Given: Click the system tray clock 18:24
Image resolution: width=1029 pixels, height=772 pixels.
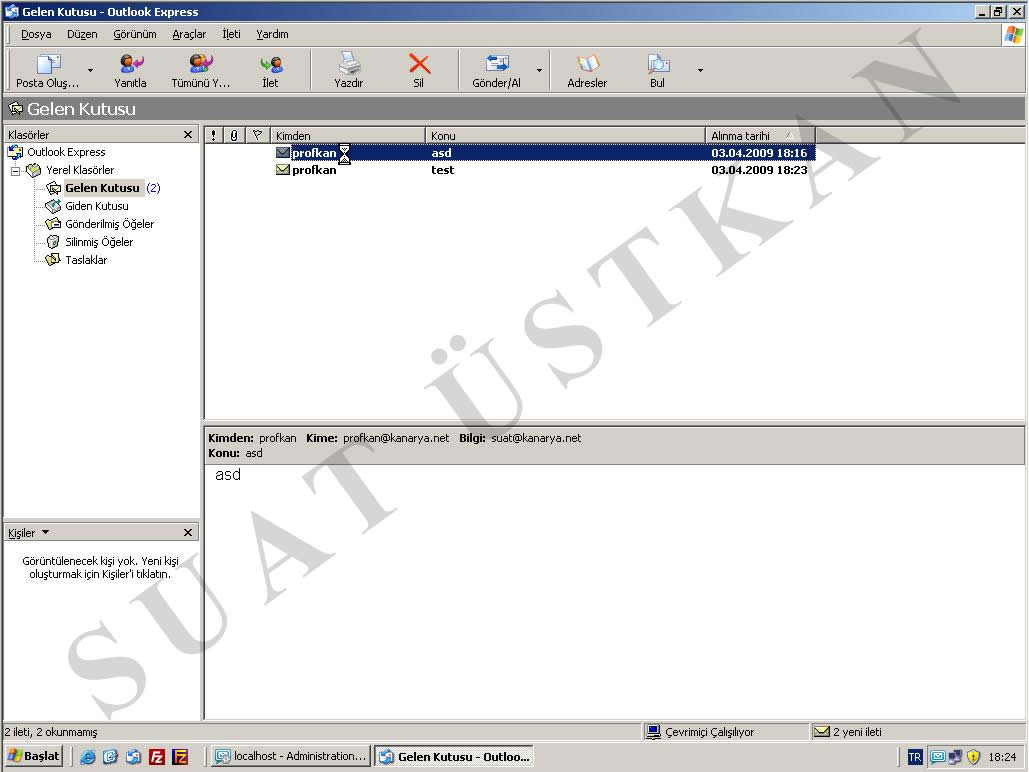Looking at the screenshot, I should point(1002,757).
